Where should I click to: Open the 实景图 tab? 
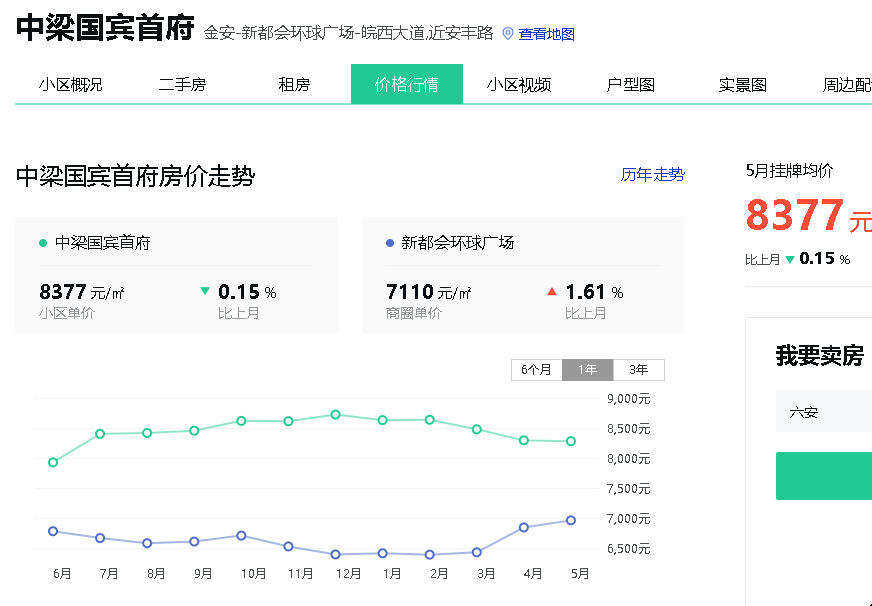tap(743, 85)
